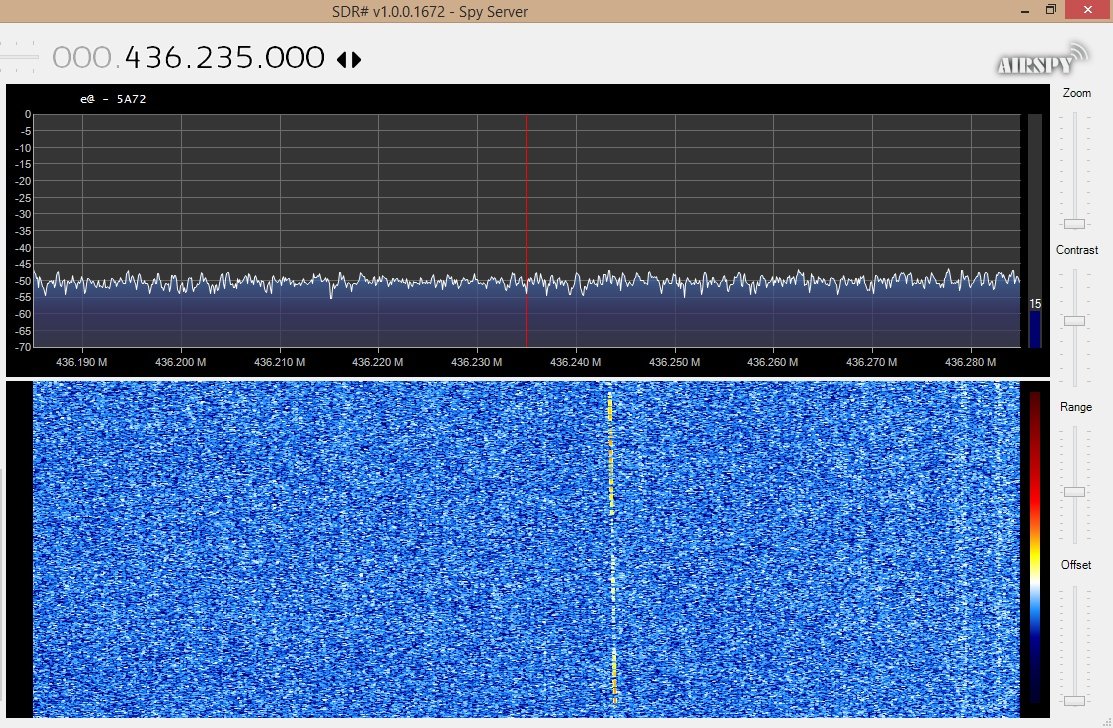Click the Airspy logo
This screenshot has height=728, width=1113.
pyautogui.click(x=1042, y=59)
